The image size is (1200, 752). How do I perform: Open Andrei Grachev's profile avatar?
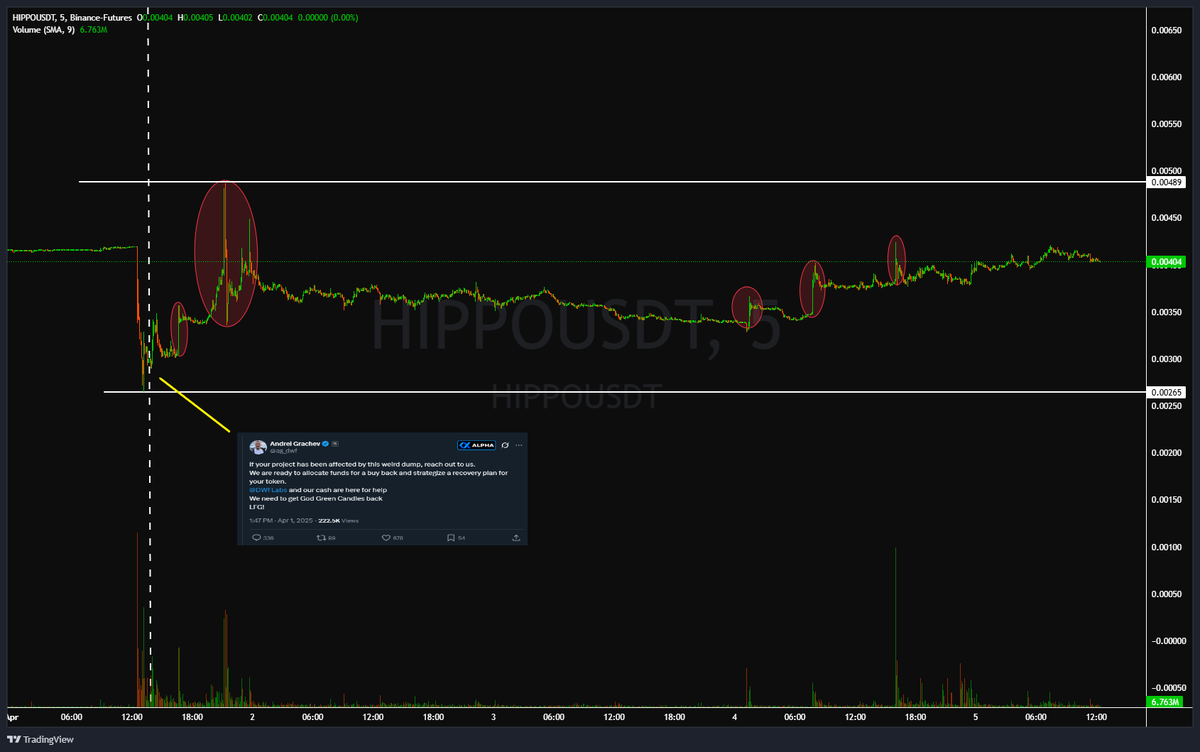pos(259,446)
